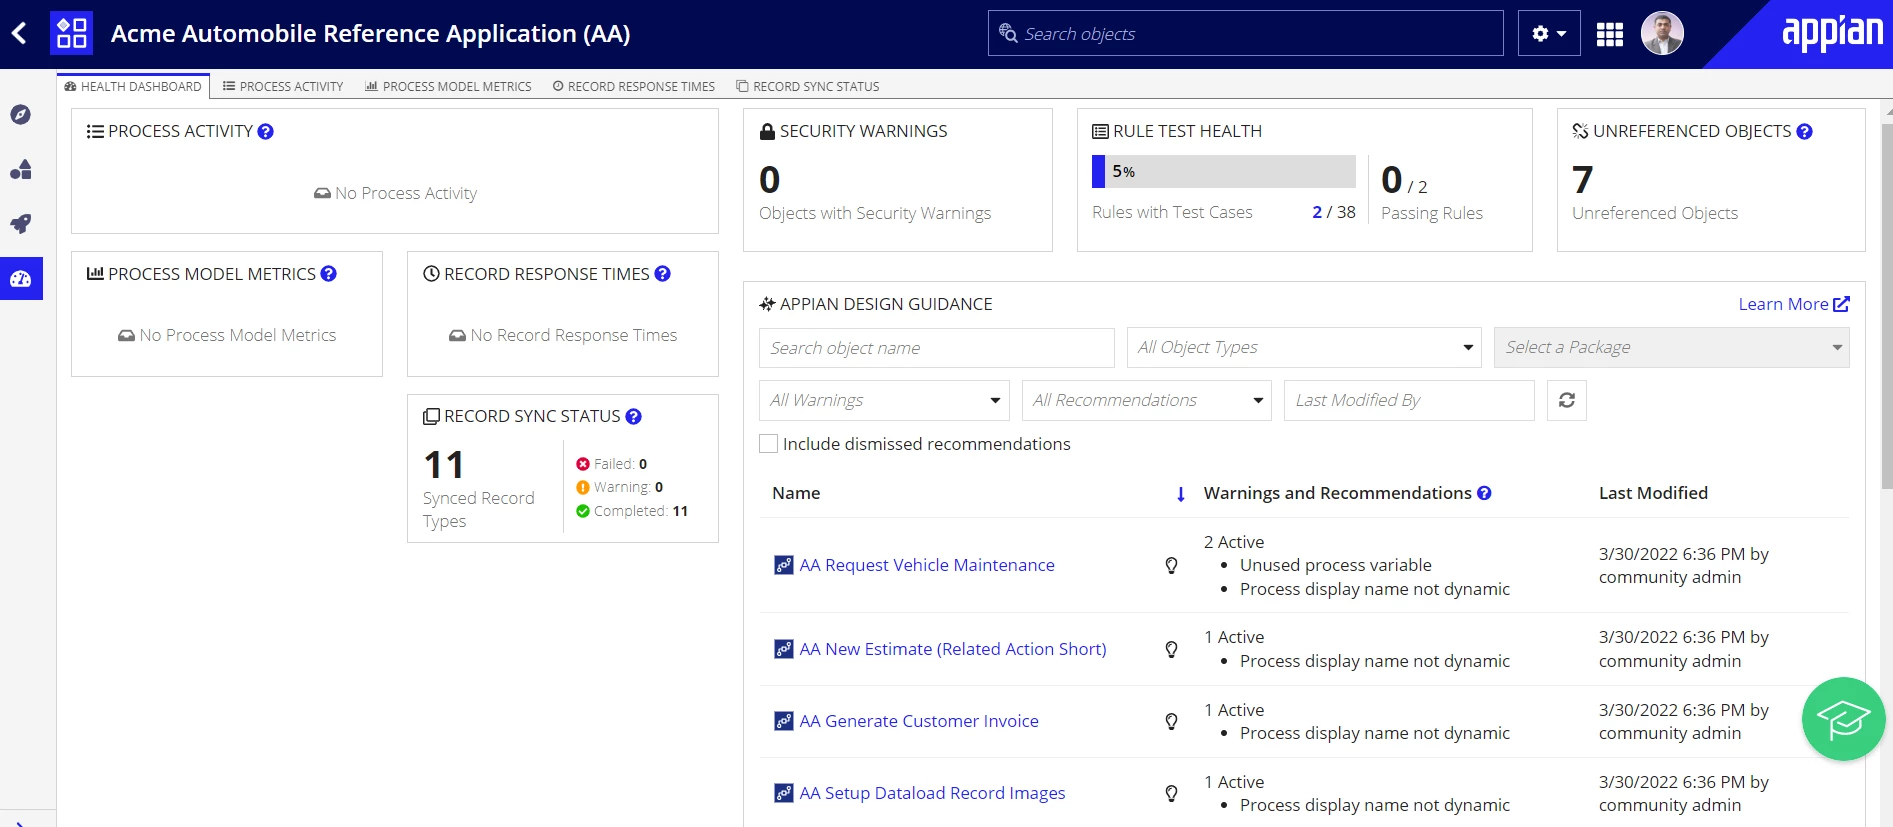This screenshot has height=827, width=1893.
Task: Focus the Last Modified By field
Action: [x=1409, y=400]
